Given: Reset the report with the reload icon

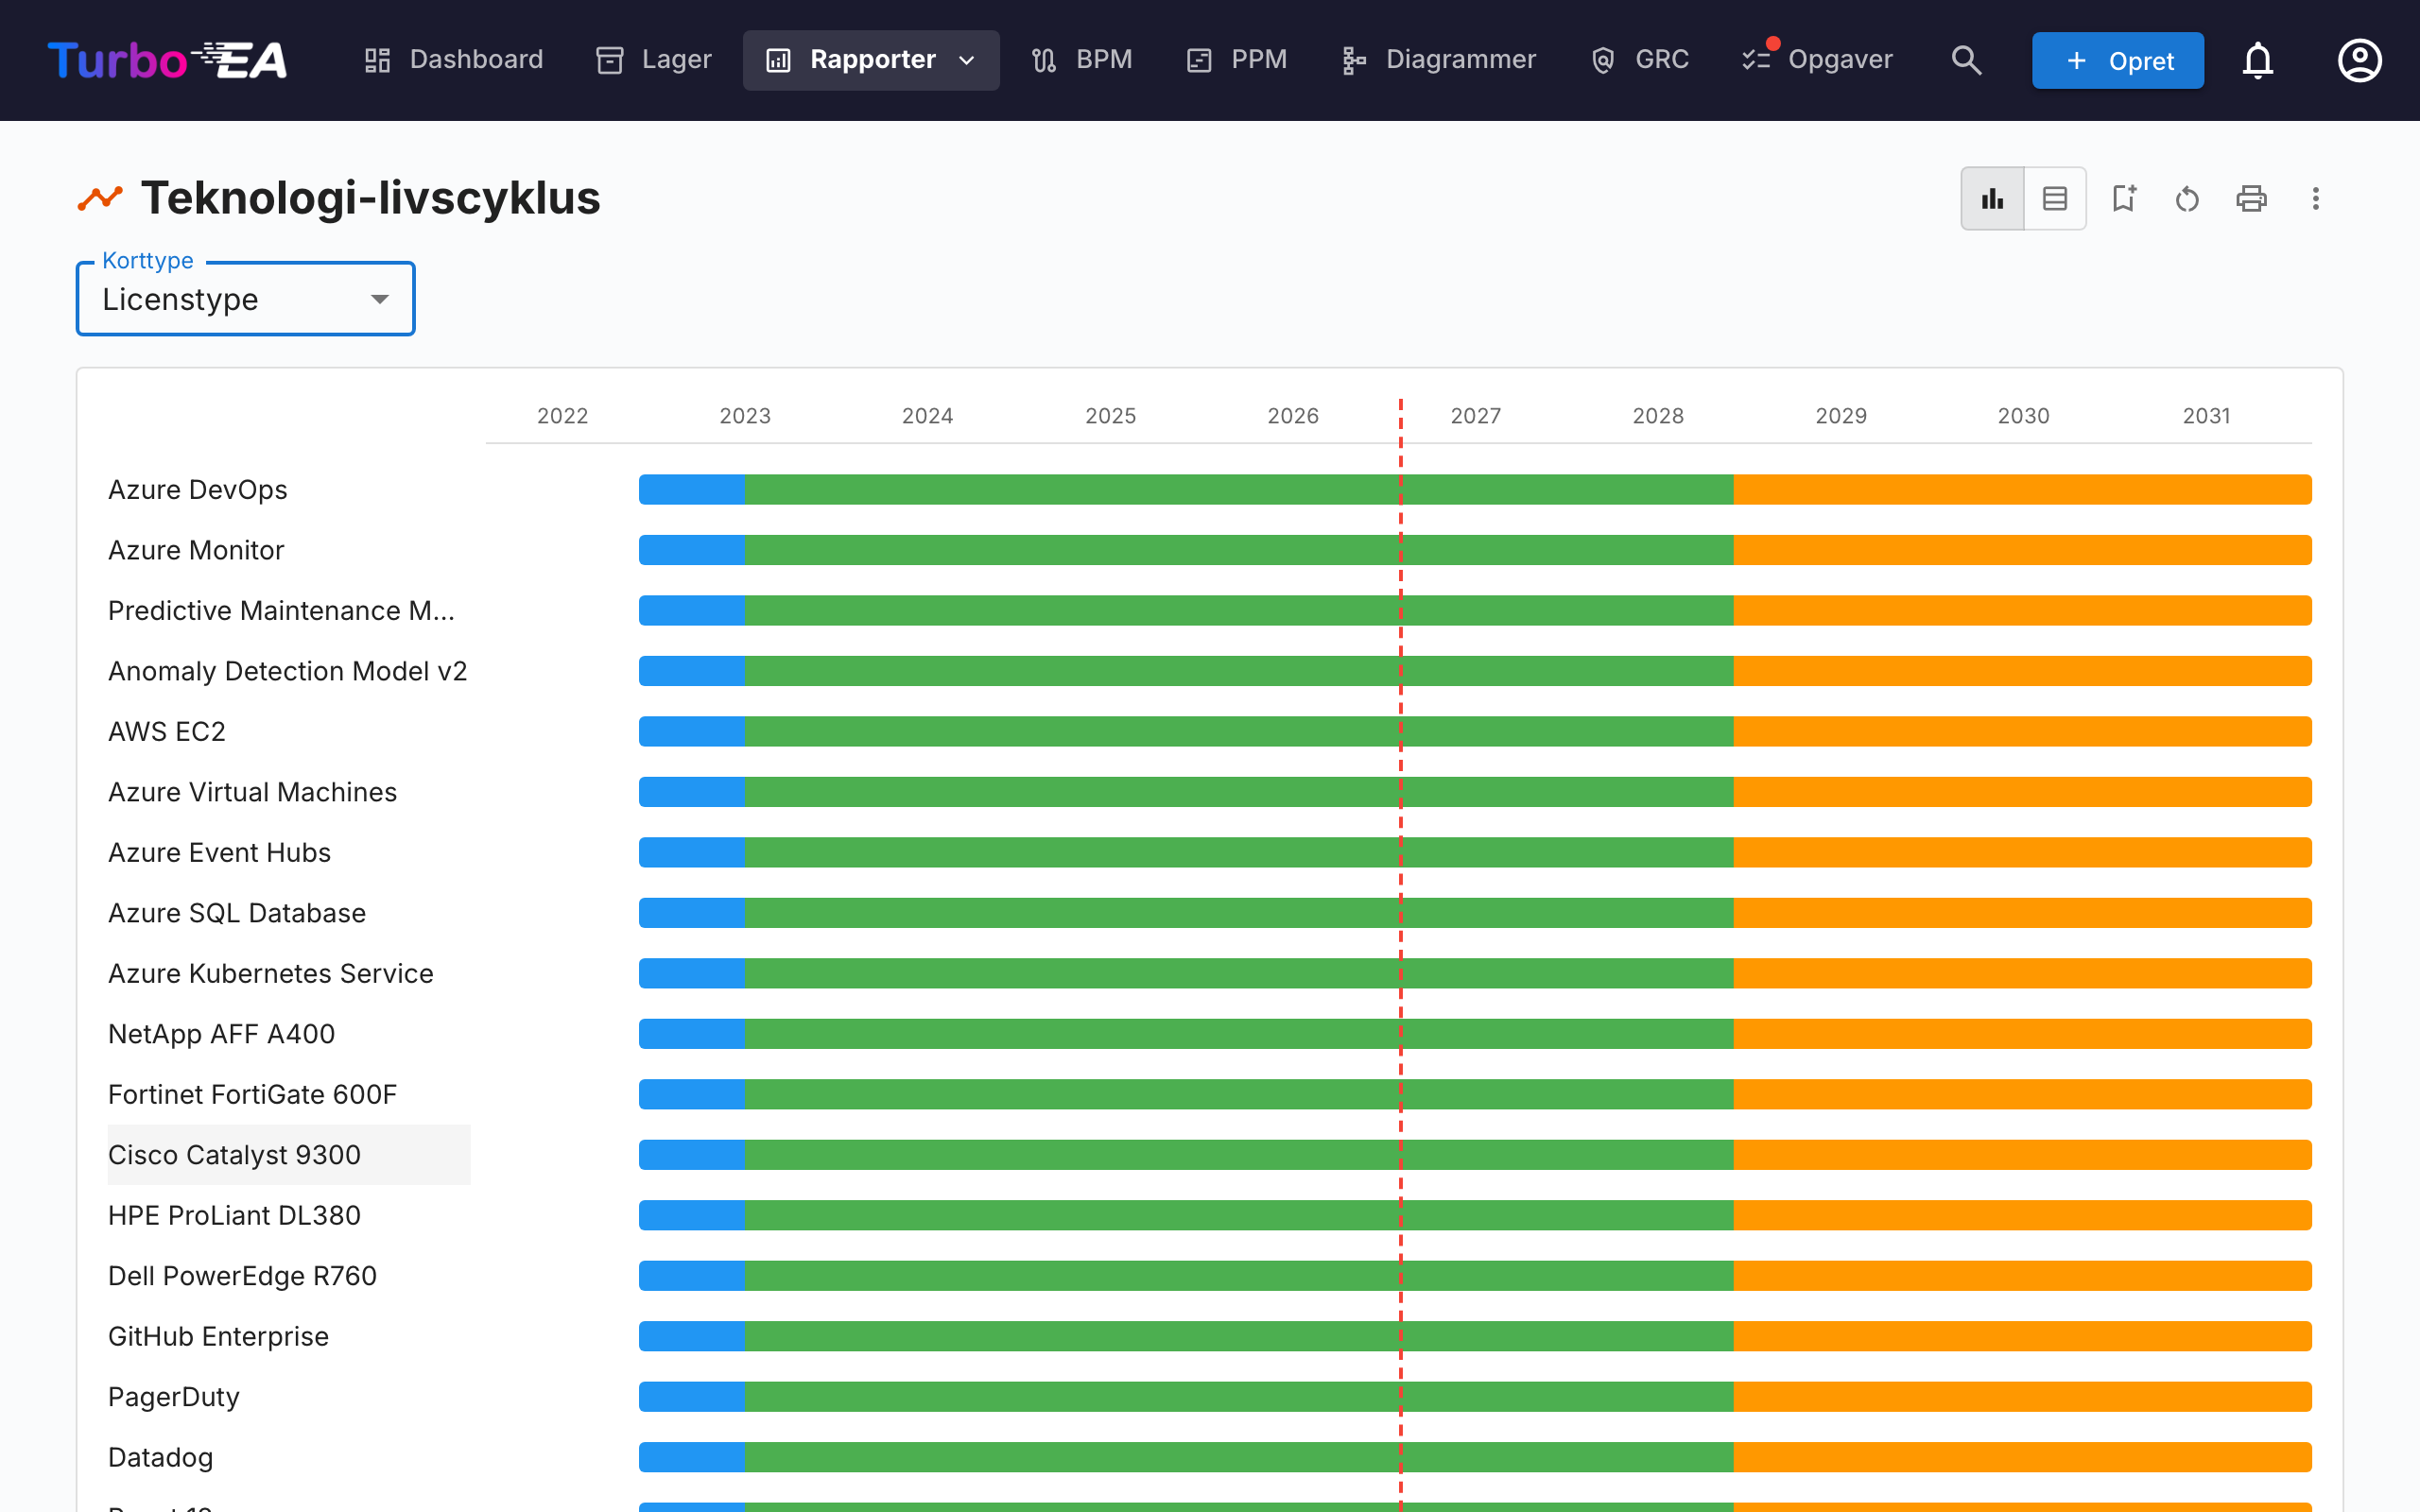Looking at the screenshot, I should pyautogui.click(x=2188, y=198).
